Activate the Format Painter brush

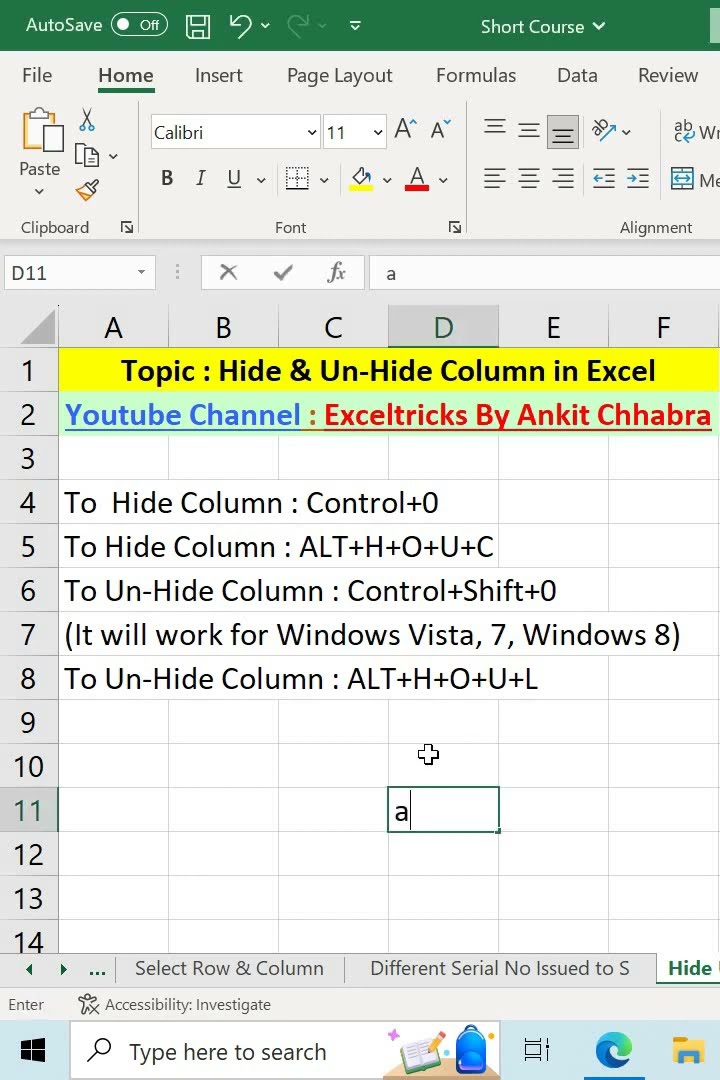click(x=87, y=189)
